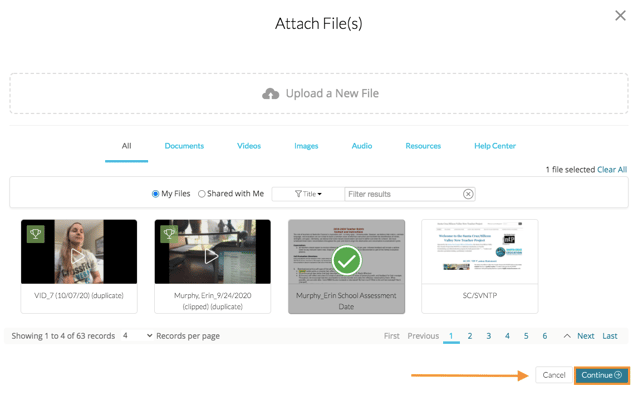Play the Murphy, Erin clipped video

tap(212, 256)
